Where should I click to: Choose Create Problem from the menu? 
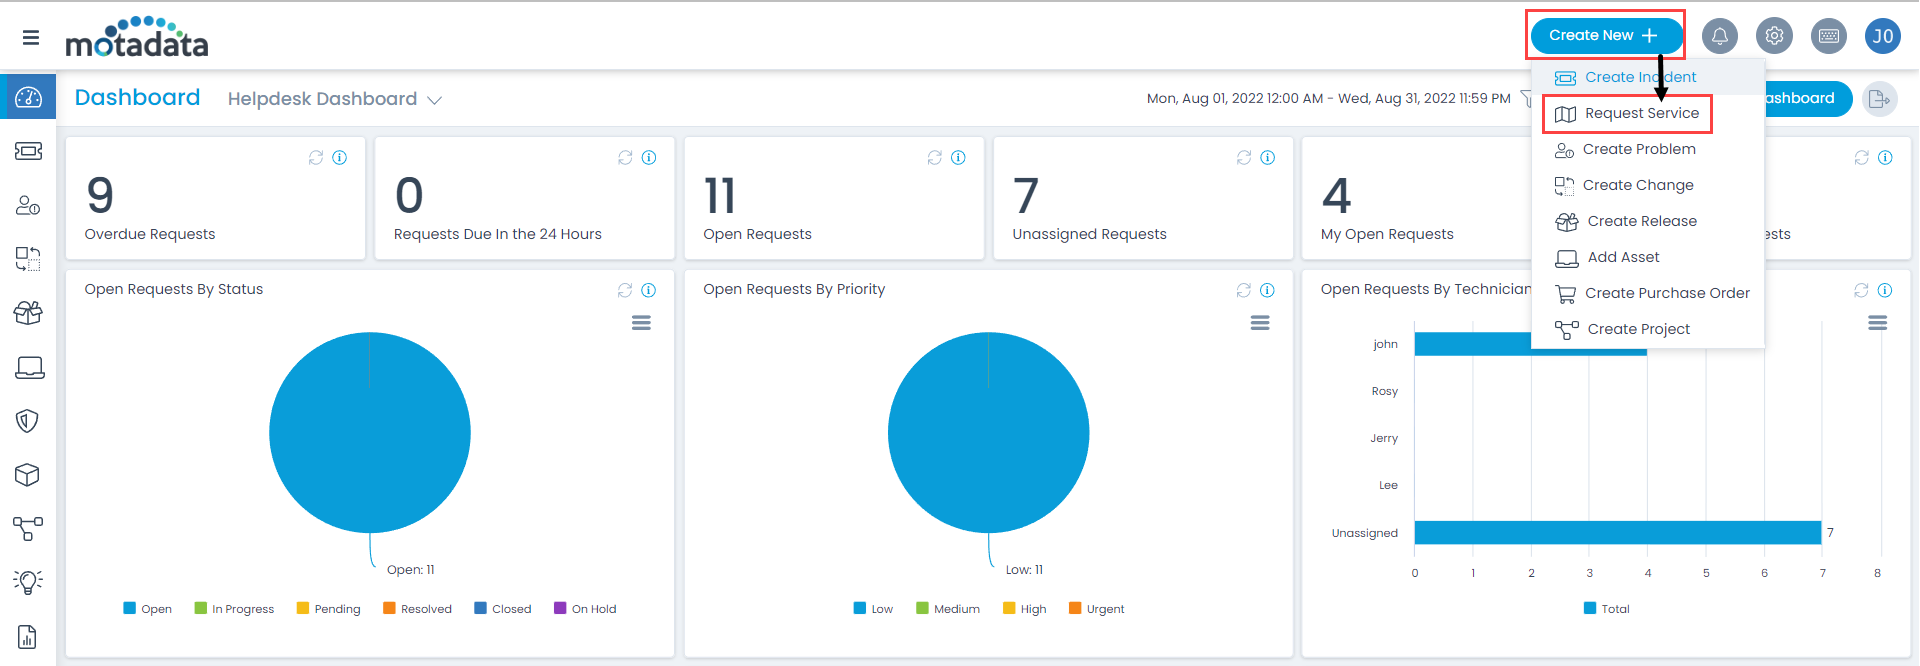1638,150
